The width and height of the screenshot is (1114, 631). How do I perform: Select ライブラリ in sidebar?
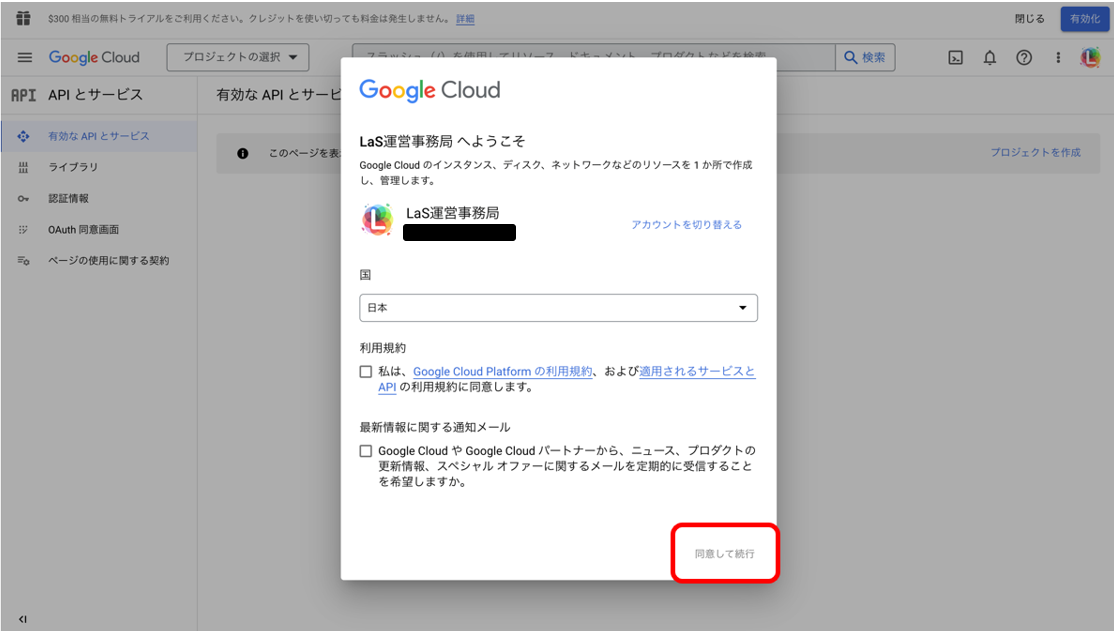pos(99,167)
